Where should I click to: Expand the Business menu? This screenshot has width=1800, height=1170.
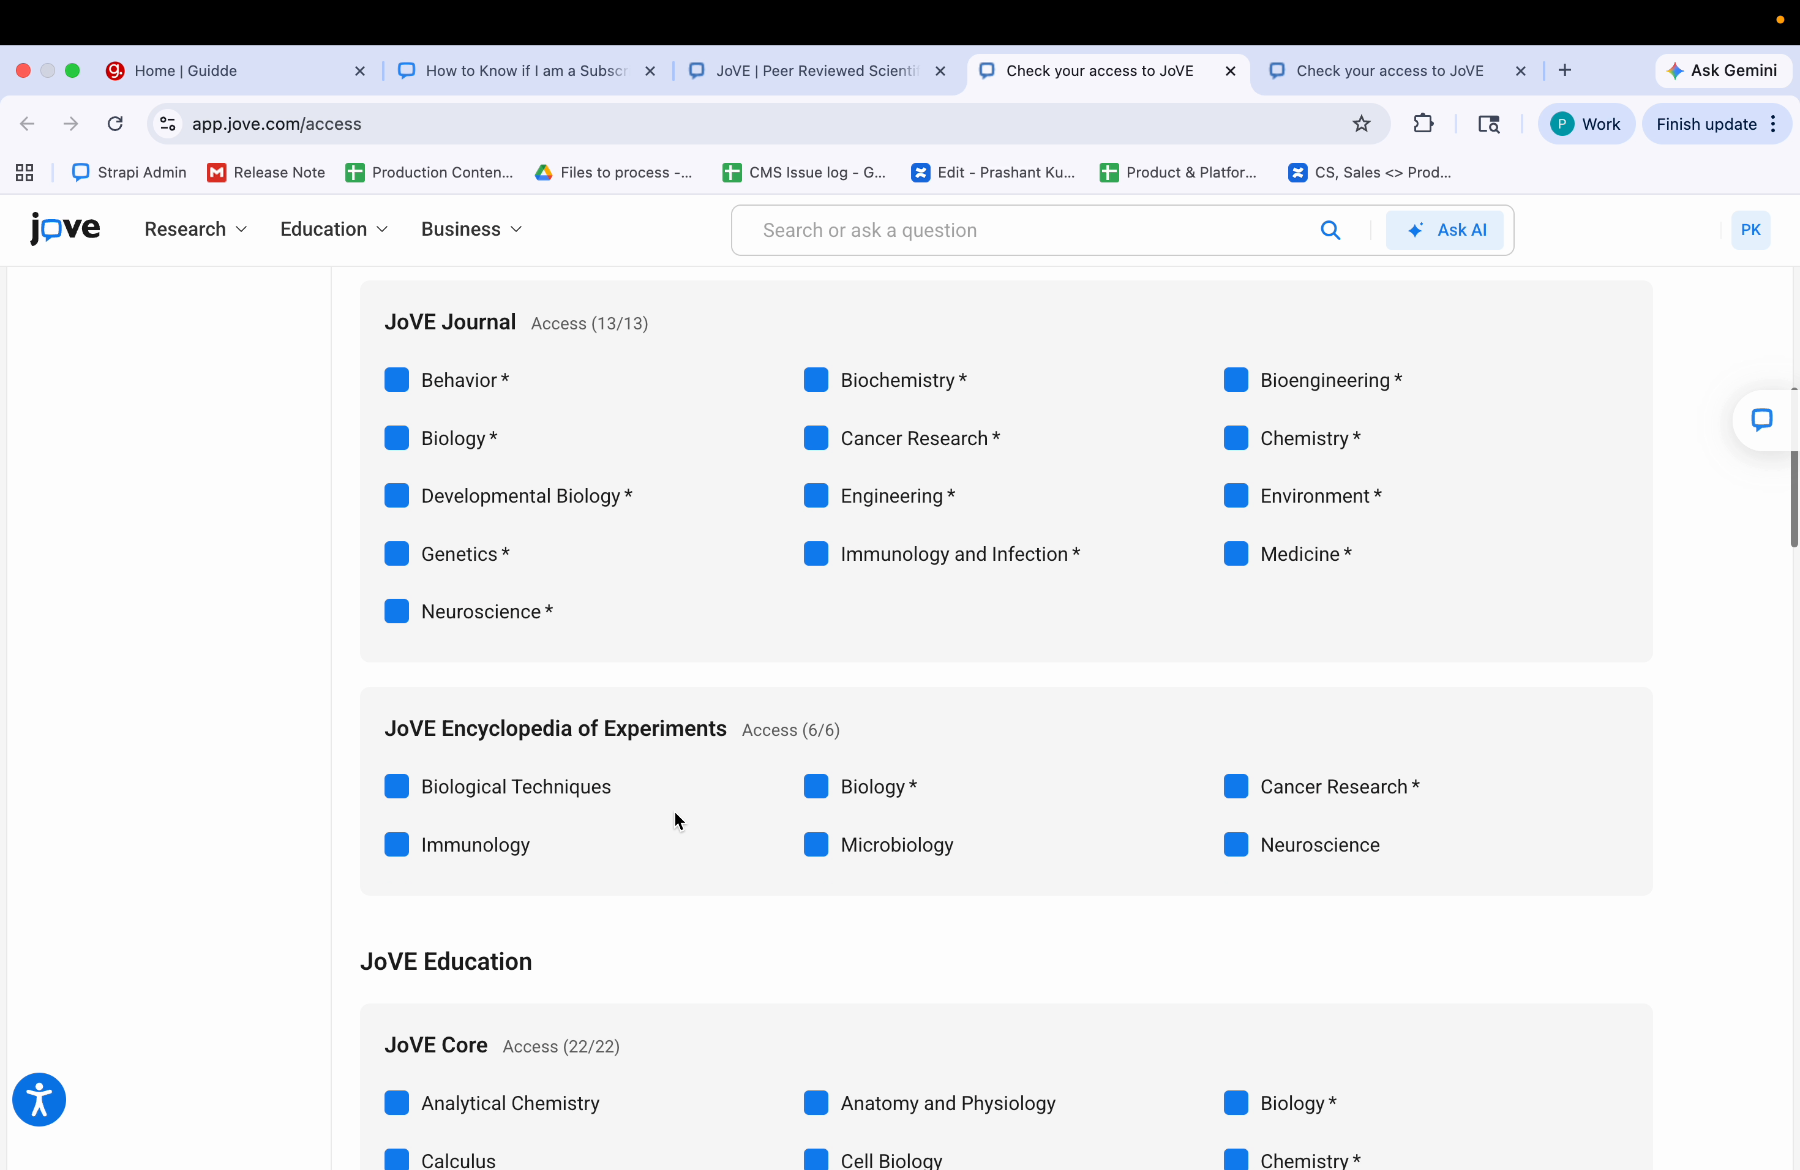[x=471, y=229]
